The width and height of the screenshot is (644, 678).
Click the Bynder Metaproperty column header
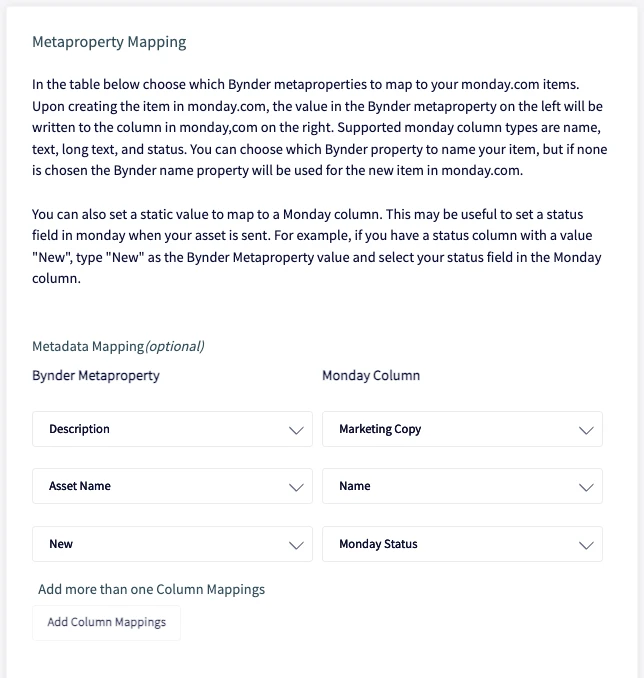click(96, 375)
